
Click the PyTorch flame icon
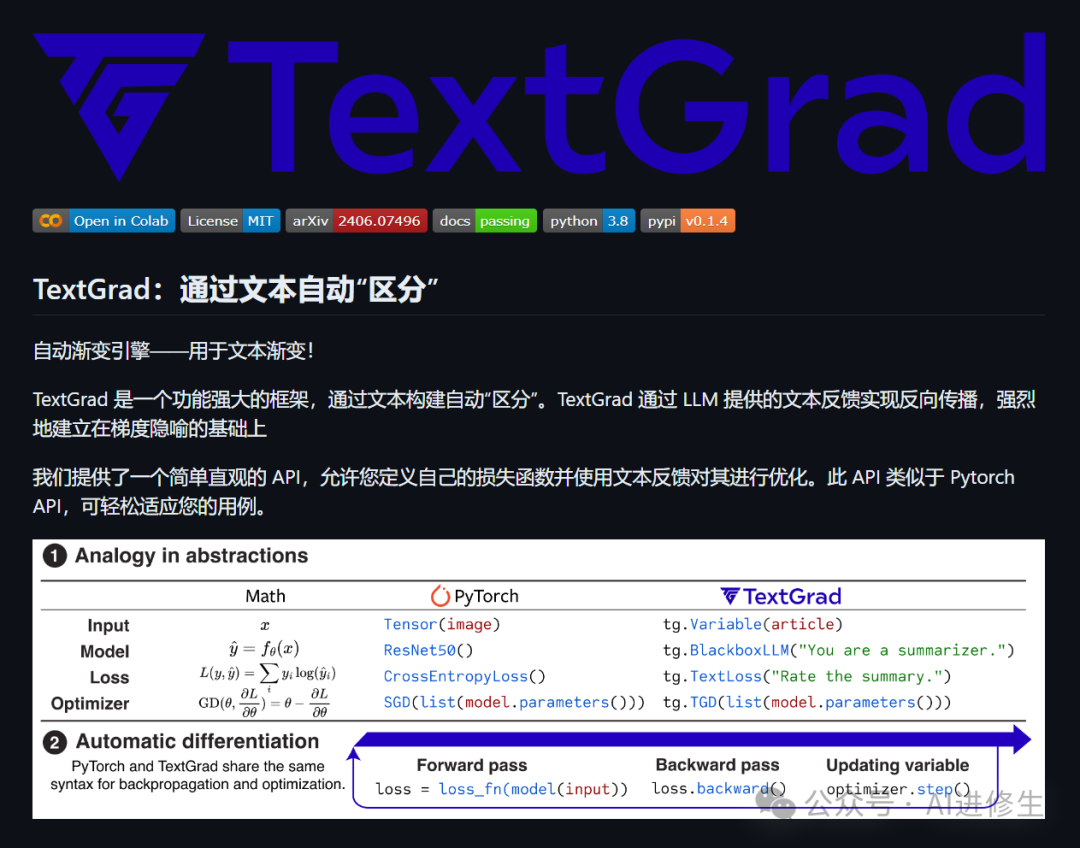coord(440,595)
